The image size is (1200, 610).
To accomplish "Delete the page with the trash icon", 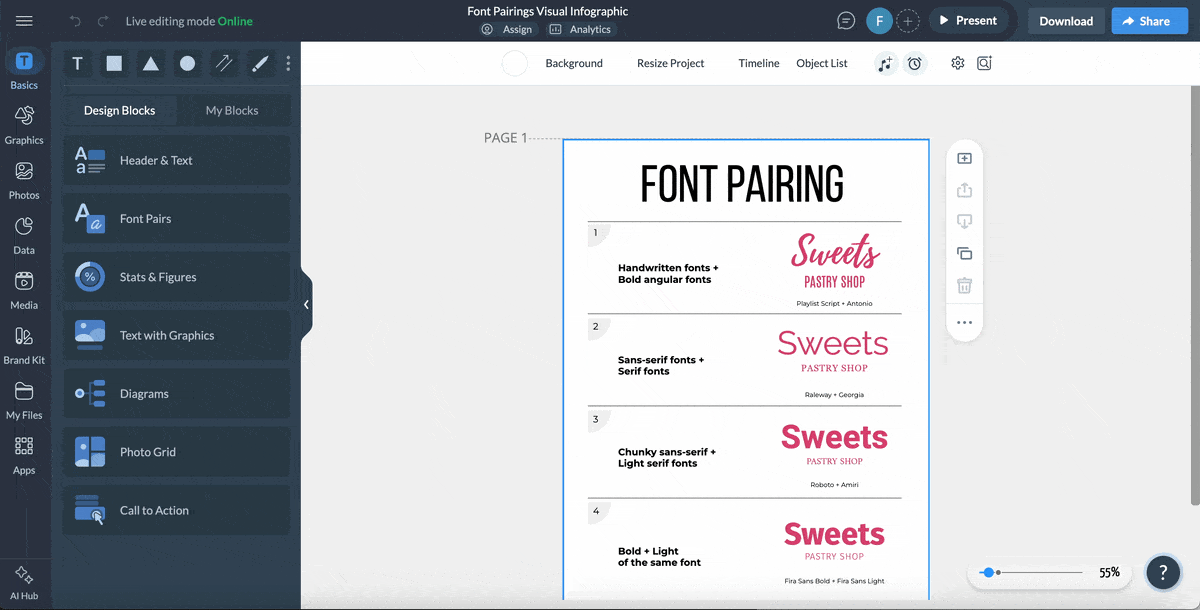I will tap(964, 285).
